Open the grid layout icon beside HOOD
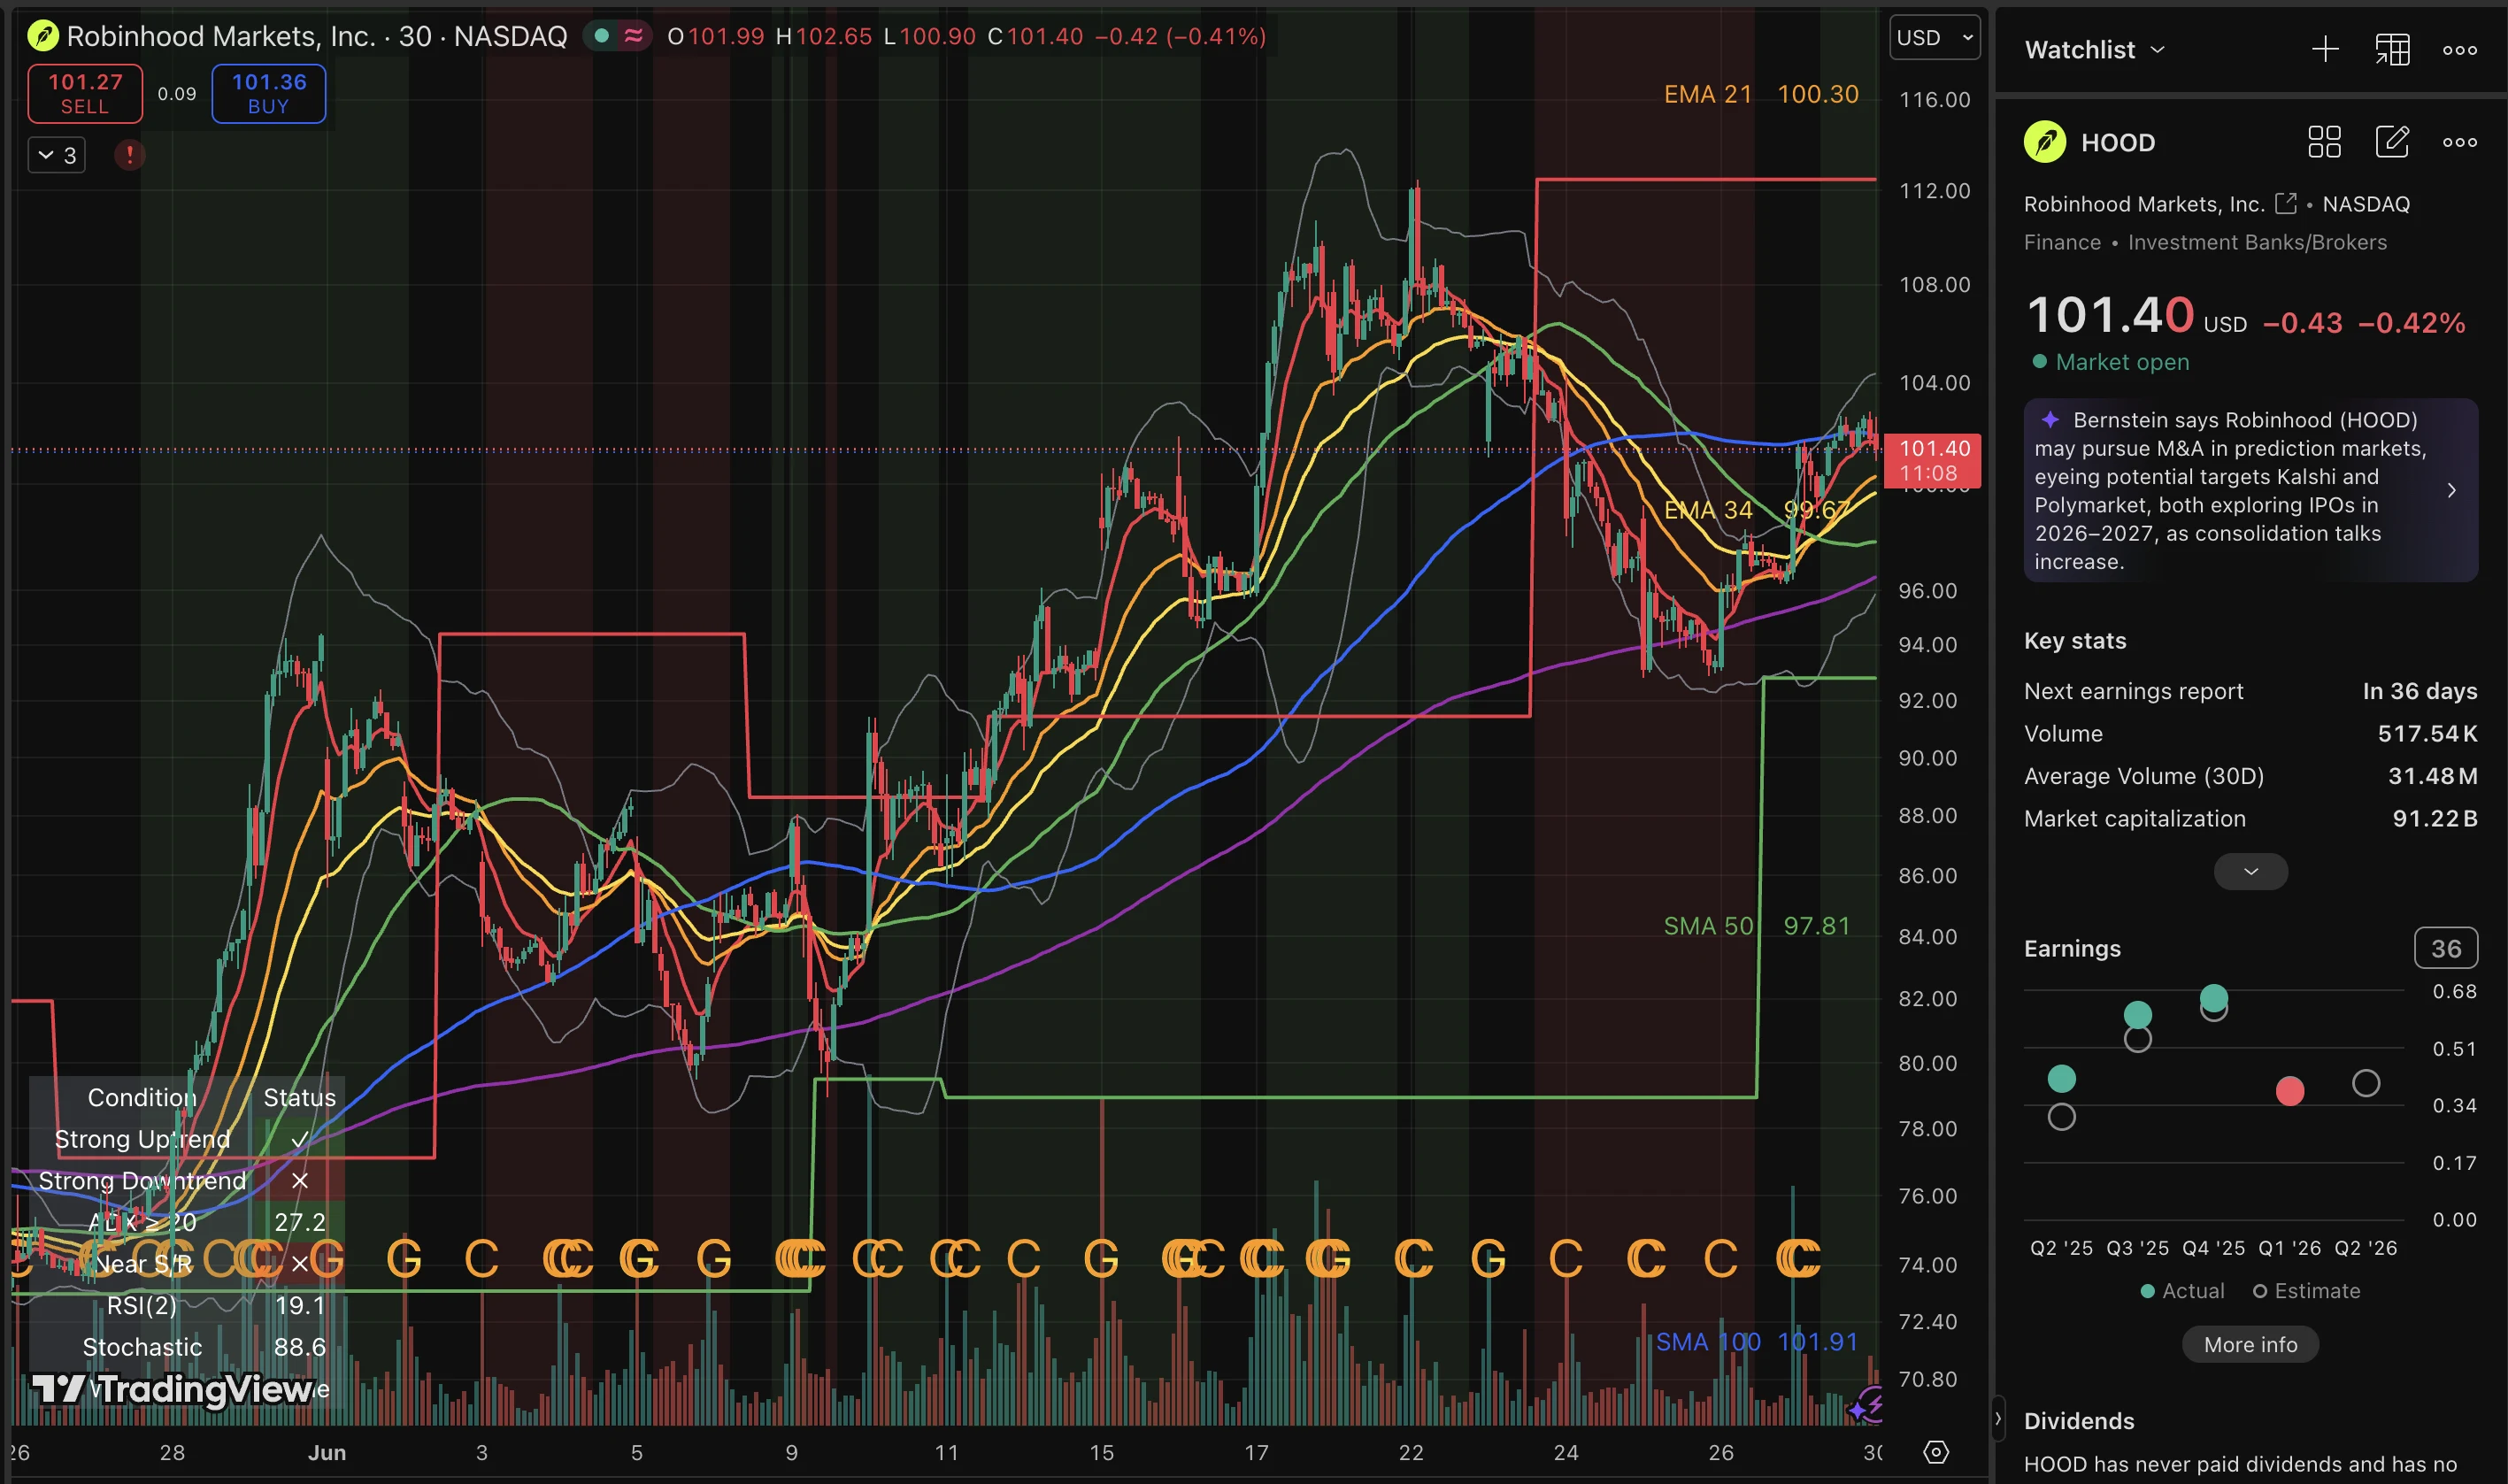Image resolution: width=2508 pixels, height=1484 pixels. tap(2324, 142)
